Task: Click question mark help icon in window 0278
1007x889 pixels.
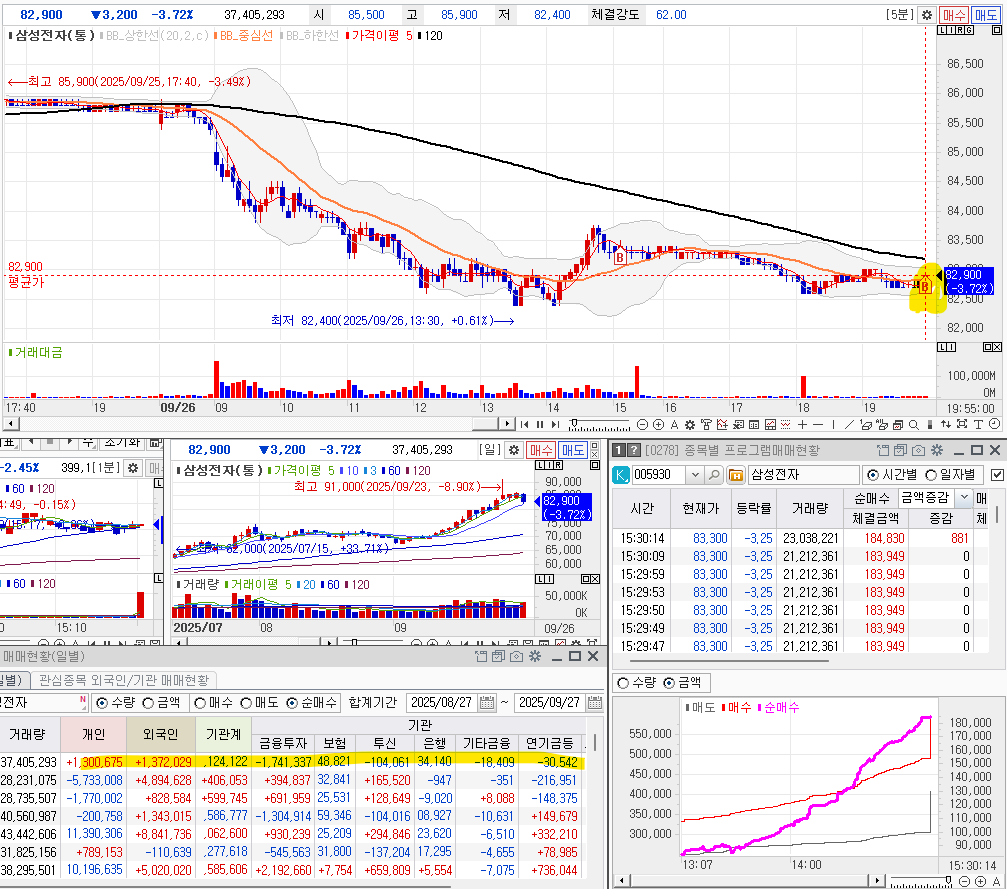Action: (x=634, y=450)
